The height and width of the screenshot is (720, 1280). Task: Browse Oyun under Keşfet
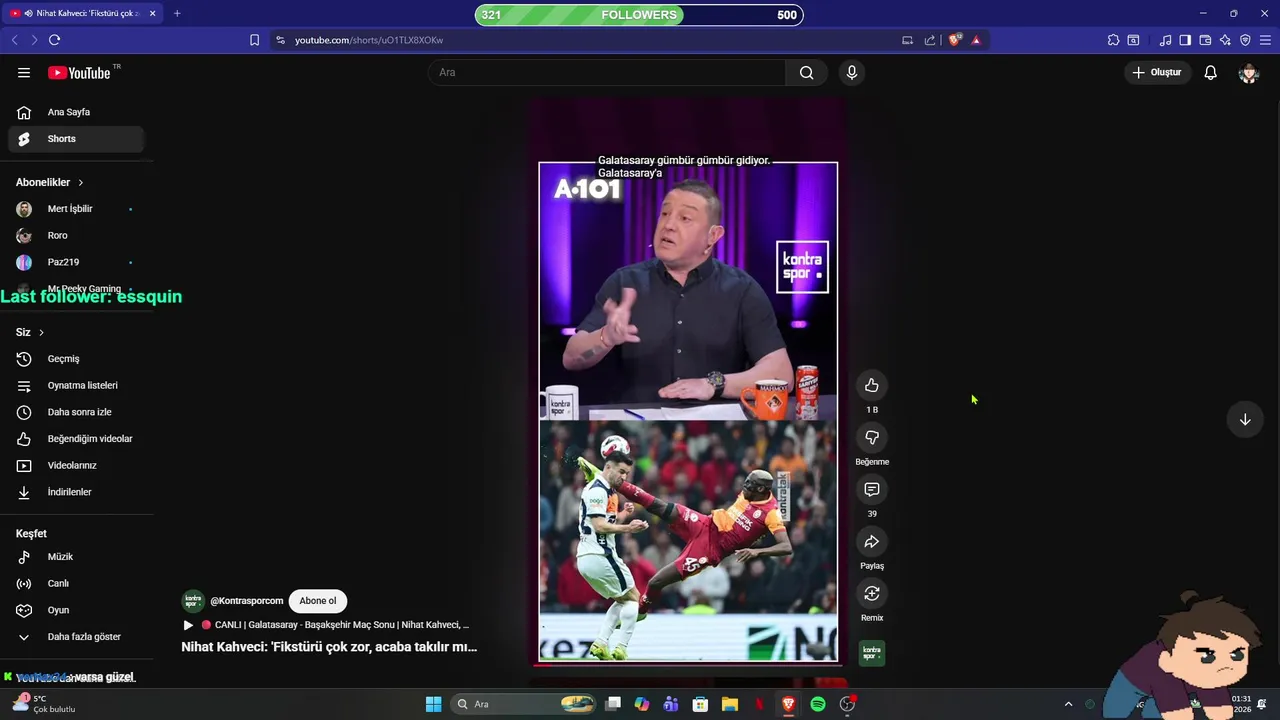[76, 610]
